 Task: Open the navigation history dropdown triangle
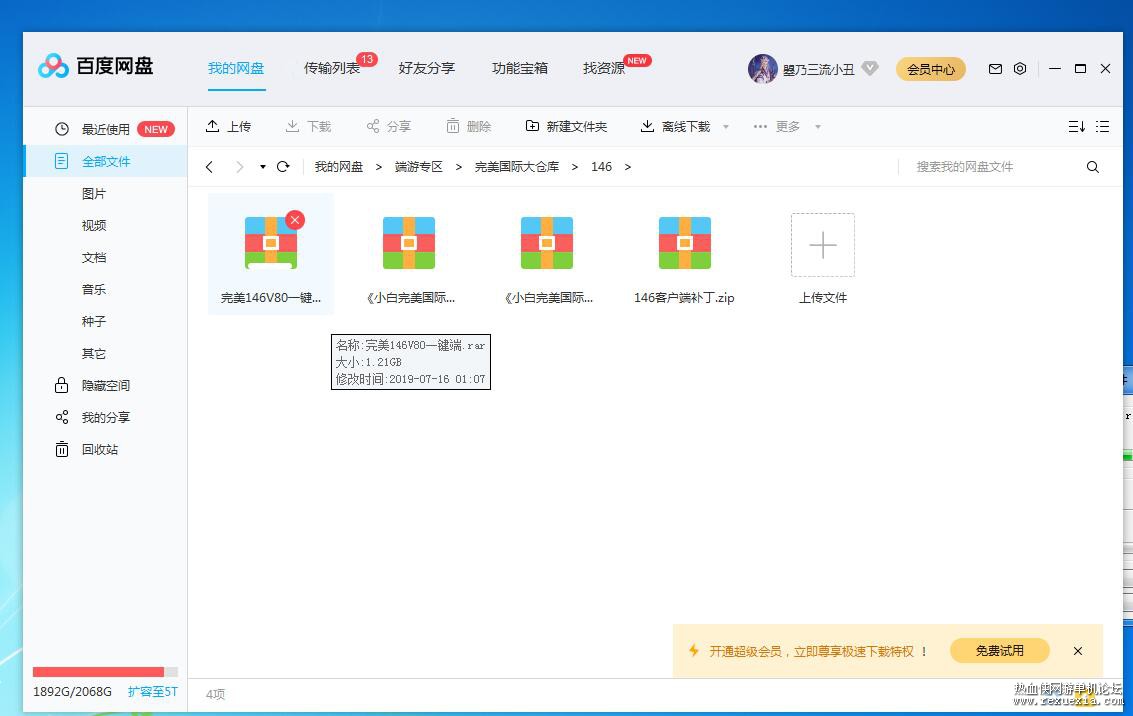pos(262,167)
